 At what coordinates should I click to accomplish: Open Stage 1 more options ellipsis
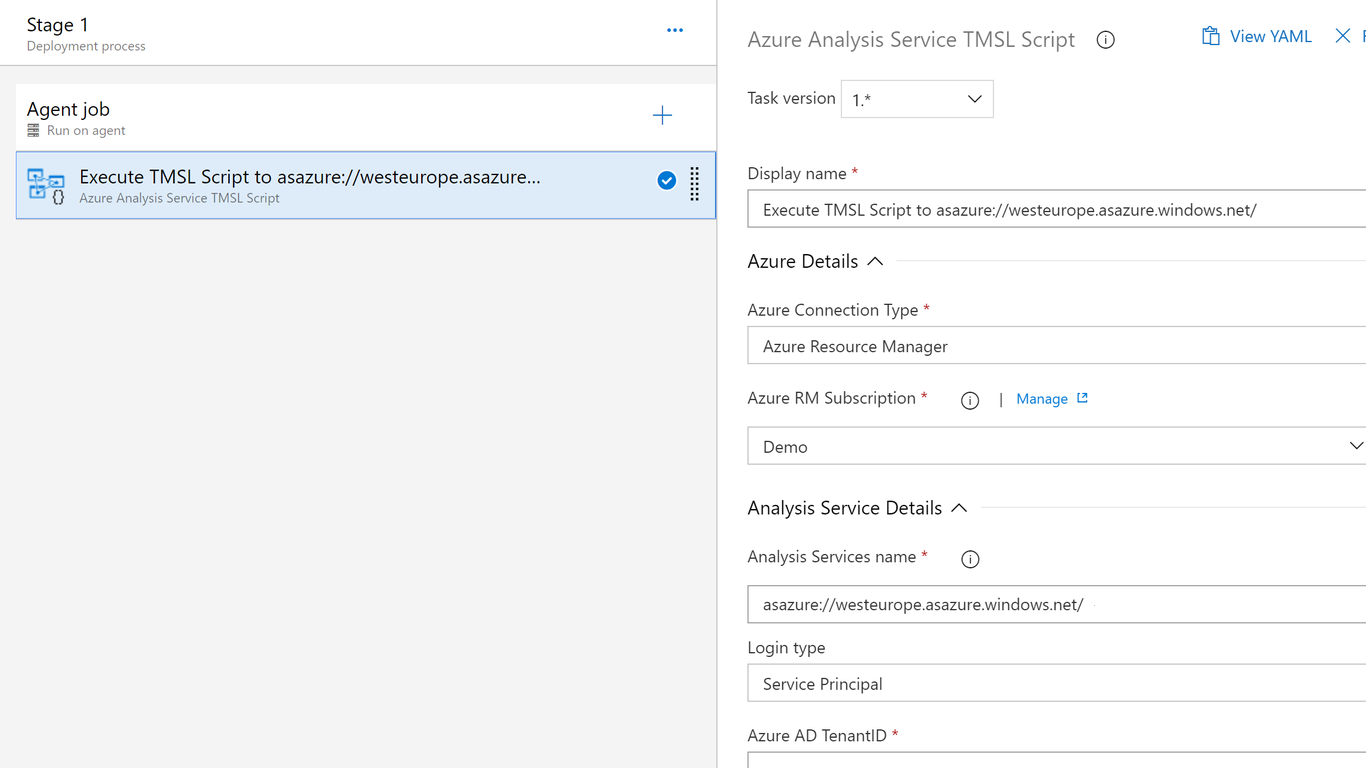[675, 31]
